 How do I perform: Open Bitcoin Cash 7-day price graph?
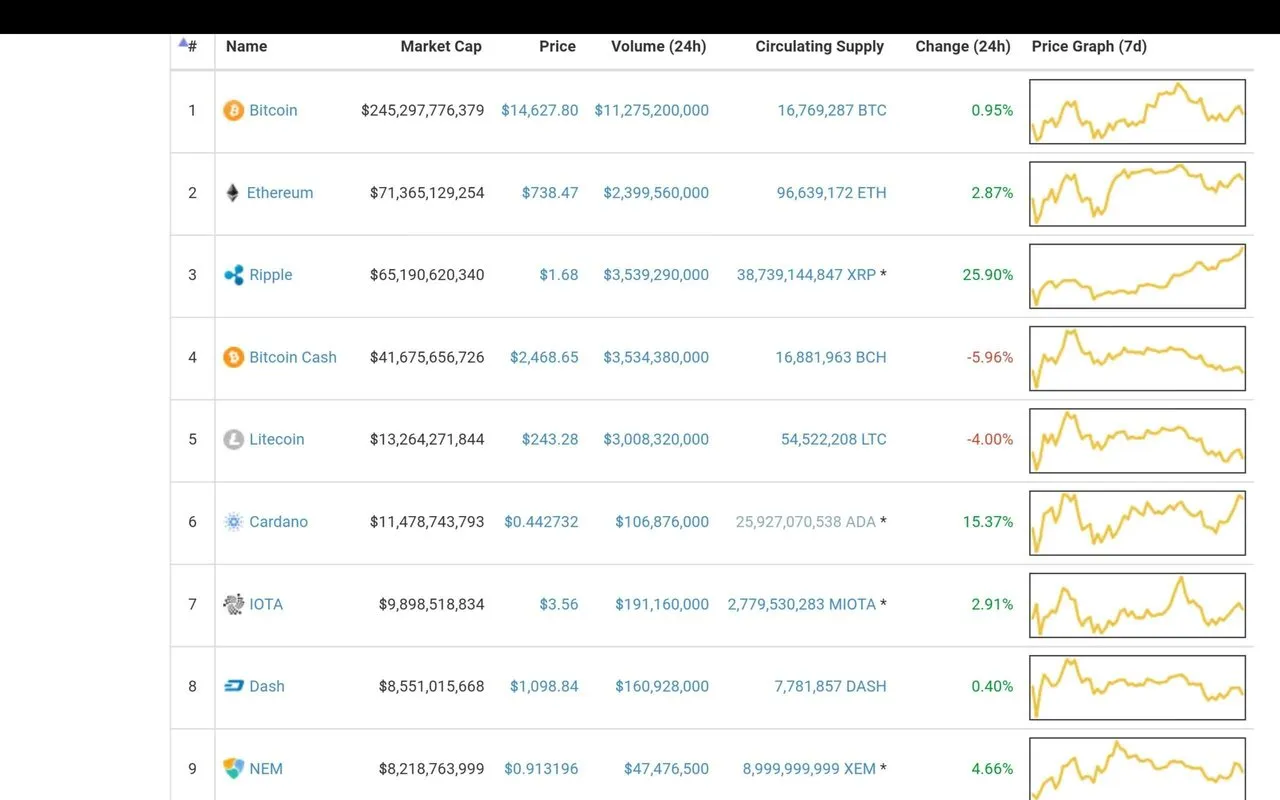(x=1138, y=358)
